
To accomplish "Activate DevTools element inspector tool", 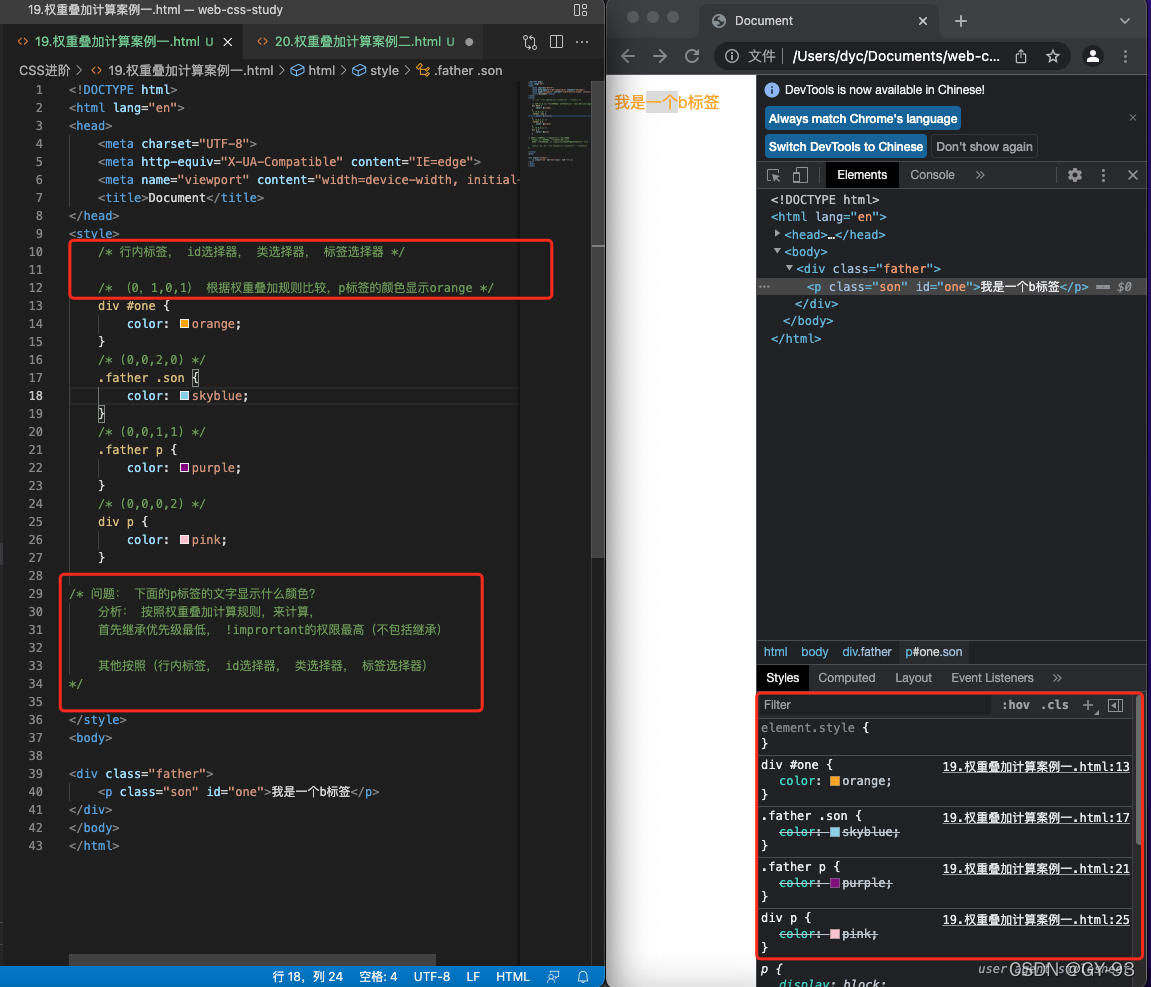I will [773, 175].
